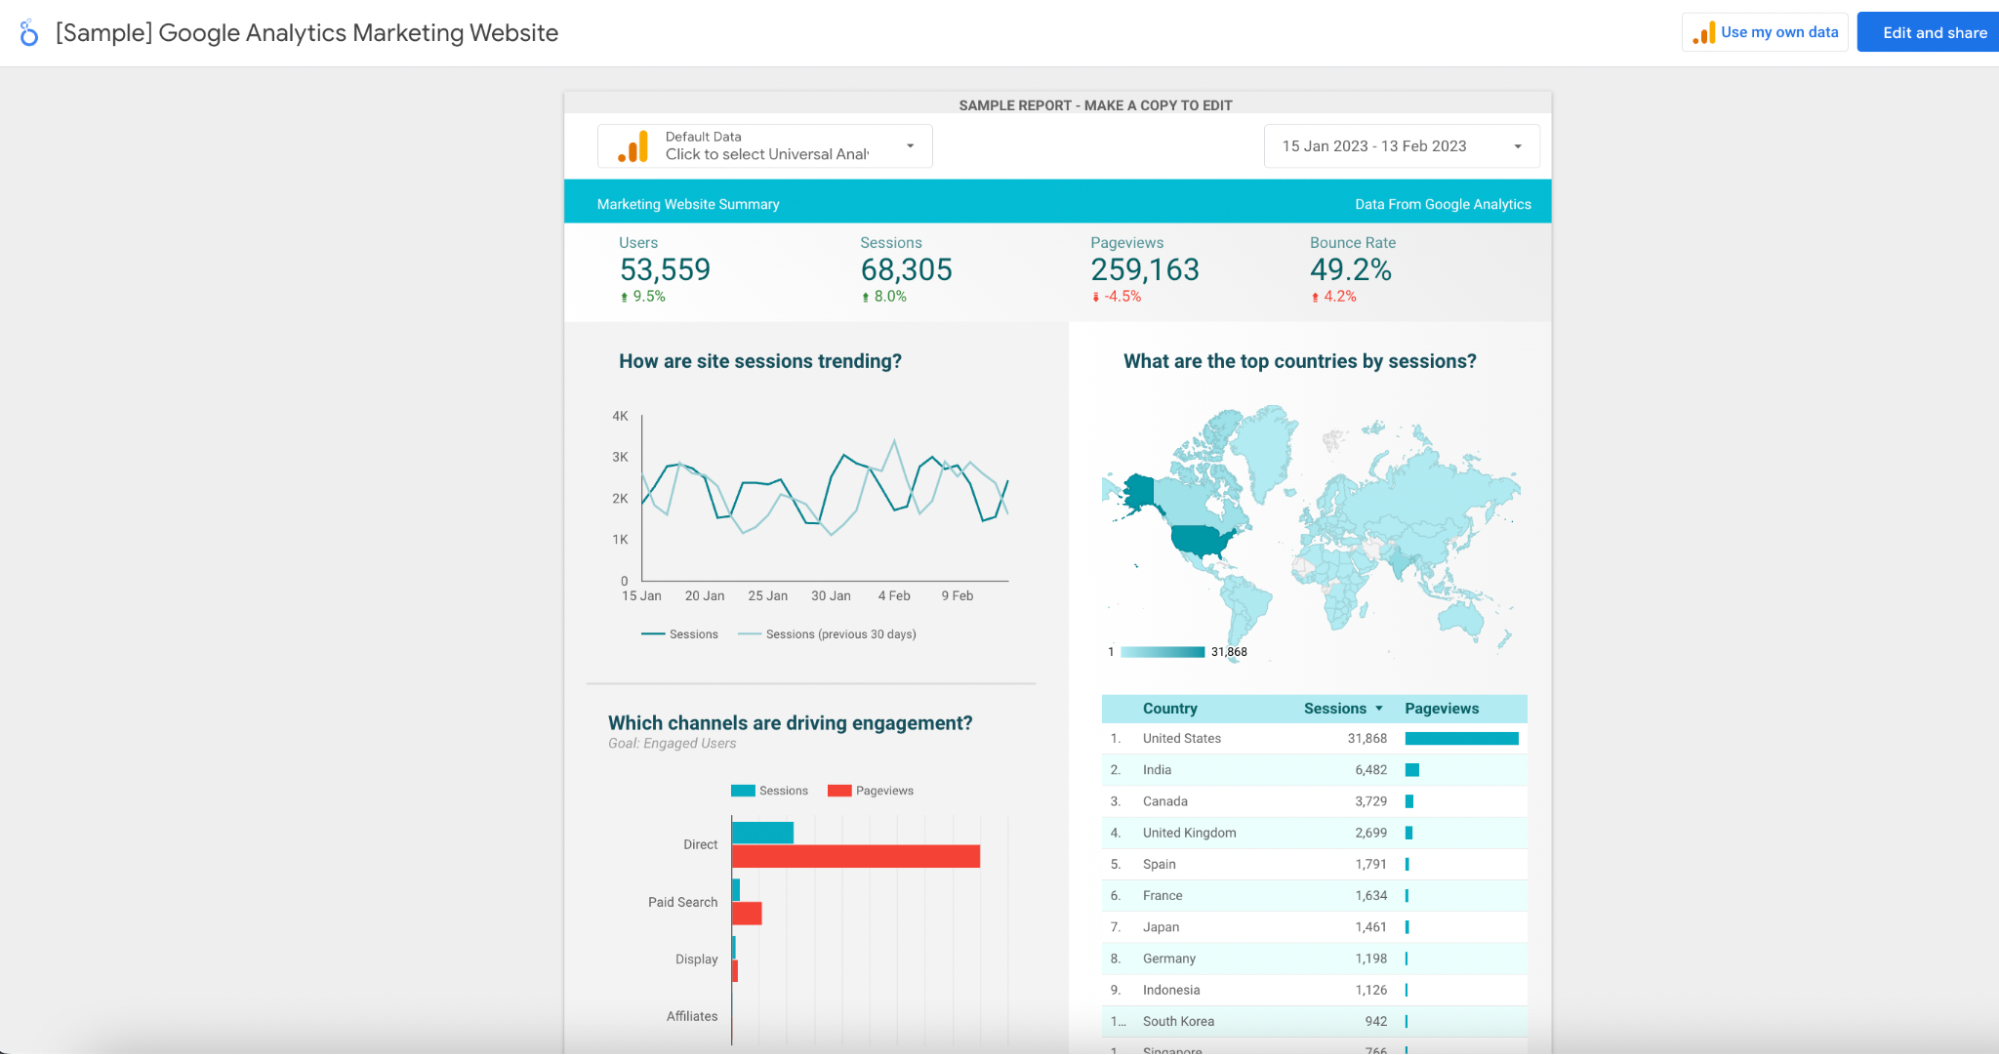Click India row in country table

click(1314, 770)
